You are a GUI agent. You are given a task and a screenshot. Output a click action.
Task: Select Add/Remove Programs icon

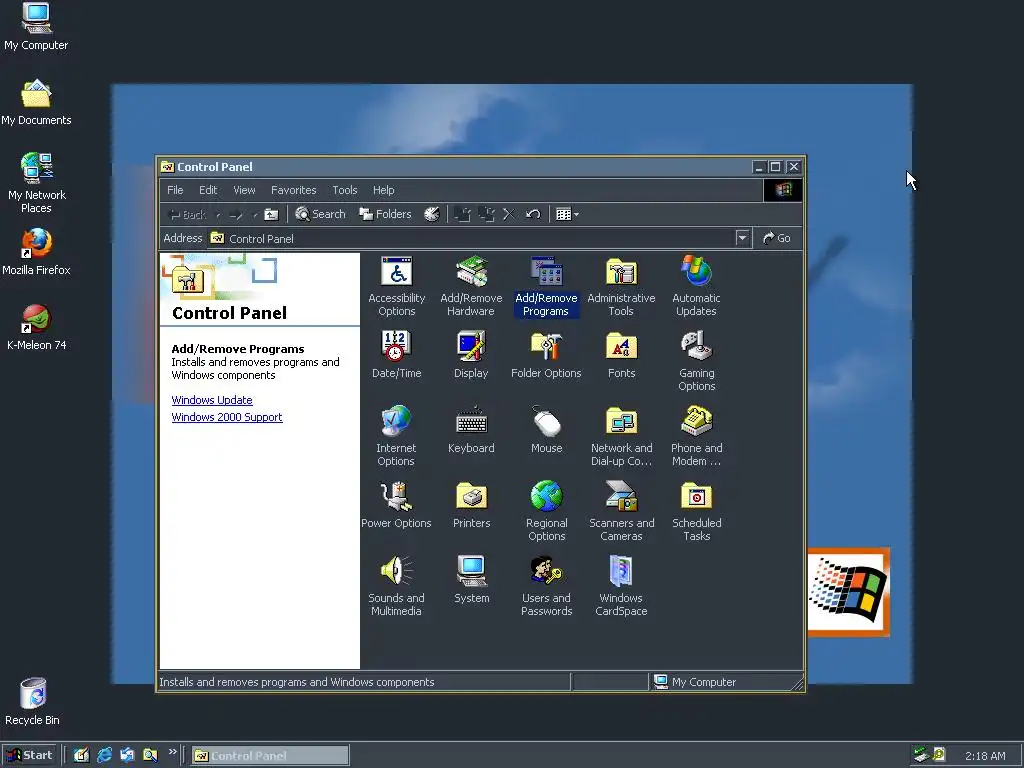[x=546, y=286]
